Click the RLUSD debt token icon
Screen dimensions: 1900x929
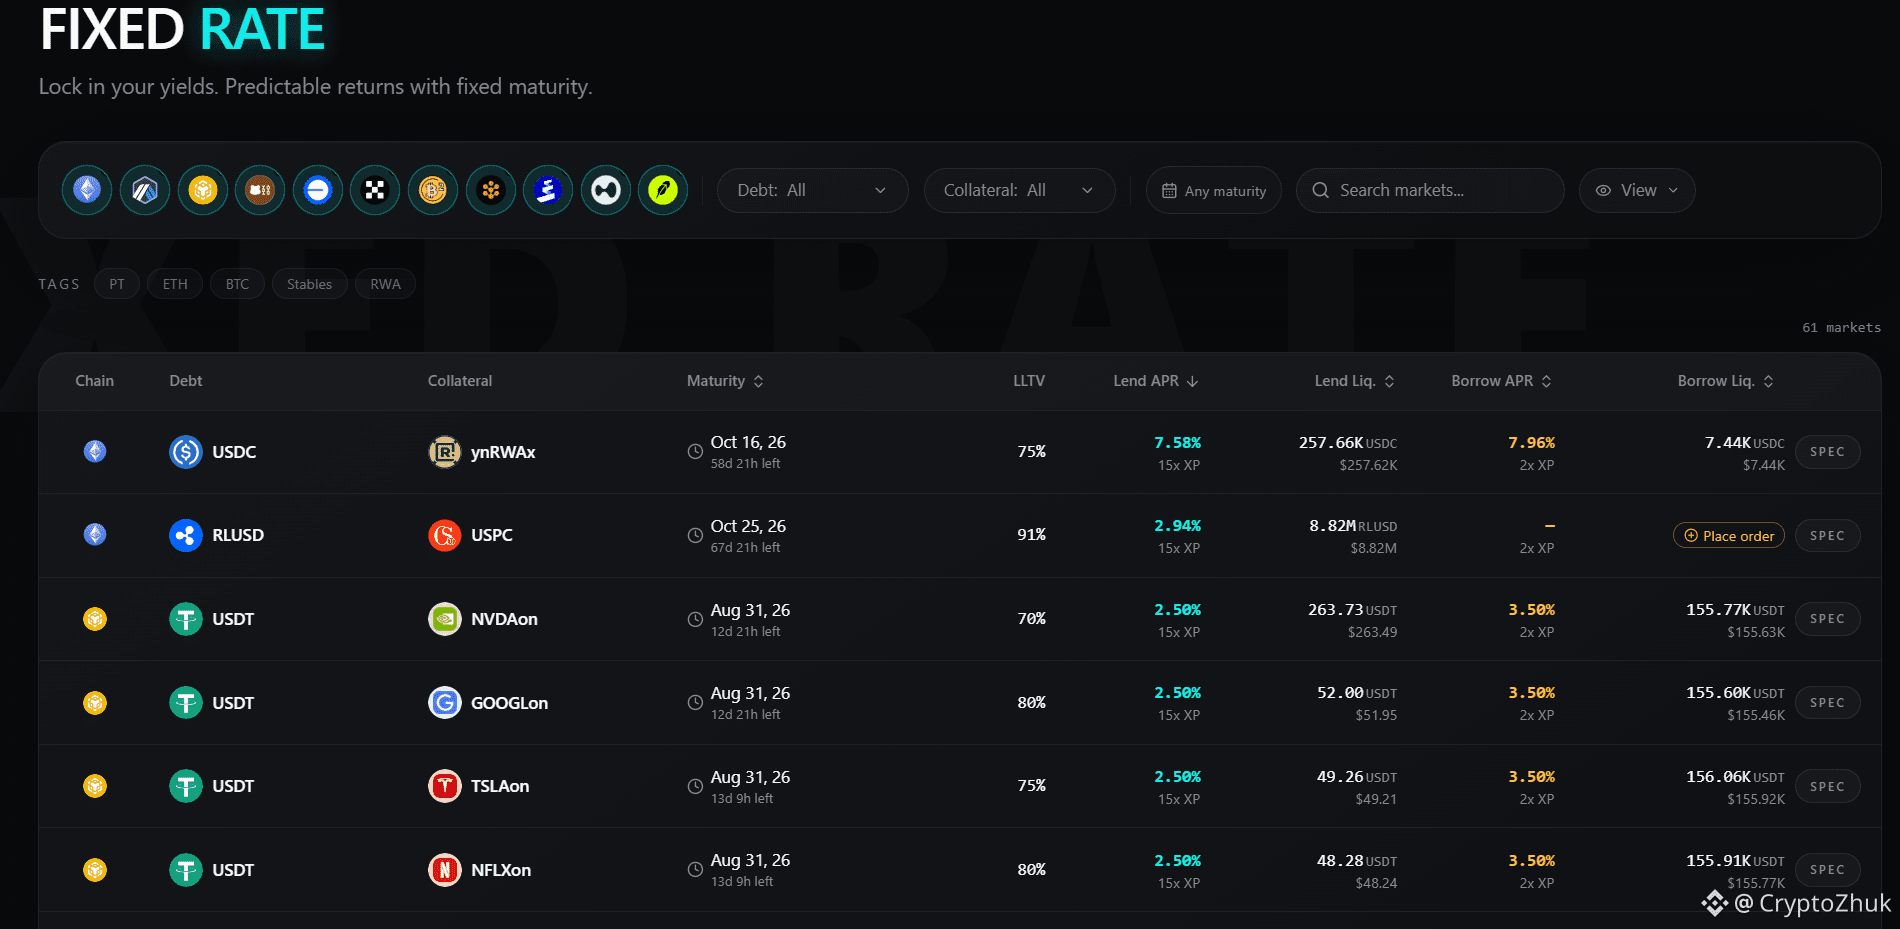coord(186,535)
